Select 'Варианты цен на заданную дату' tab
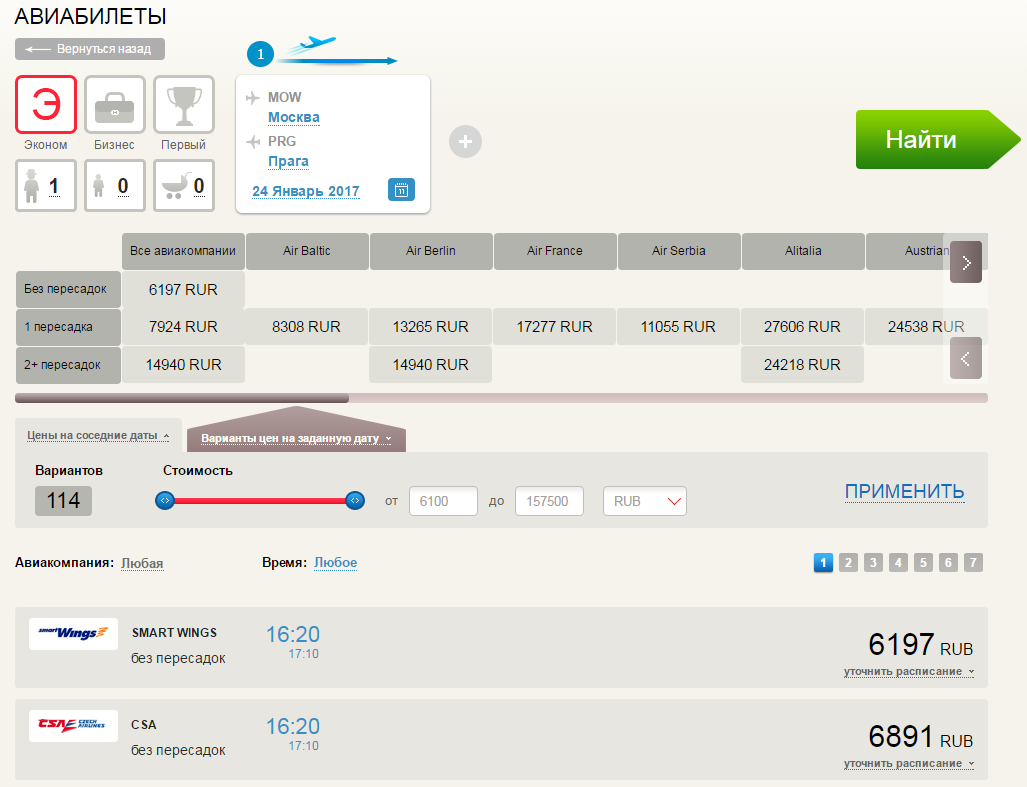The height and width of the screenshot is (787, 1027). tap(296, 438)
